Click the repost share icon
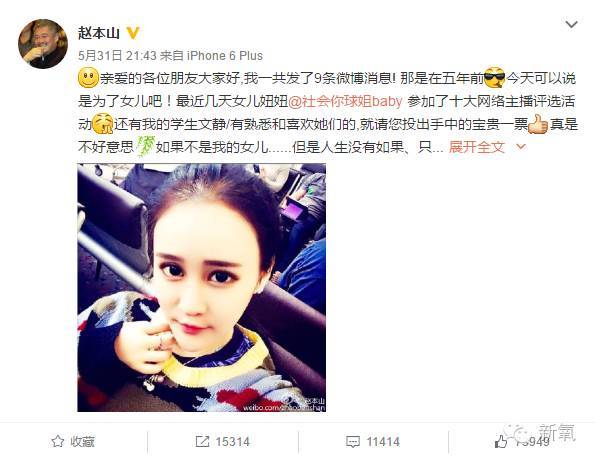The image size is (595, 461). point(202,441)
